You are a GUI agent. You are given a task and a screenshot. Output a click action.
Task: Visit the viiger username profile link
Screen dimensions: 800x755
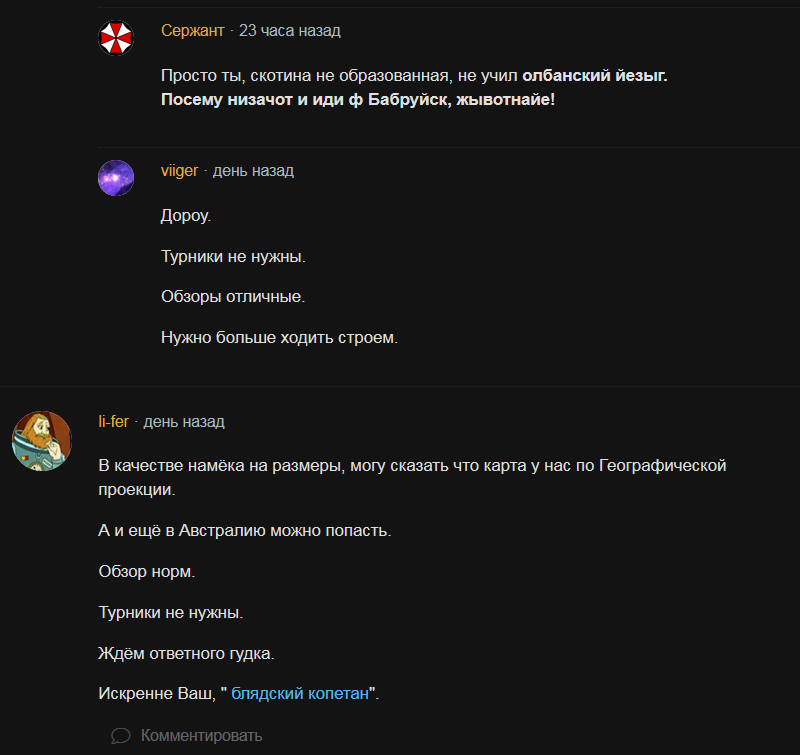[x=180, y=171]
